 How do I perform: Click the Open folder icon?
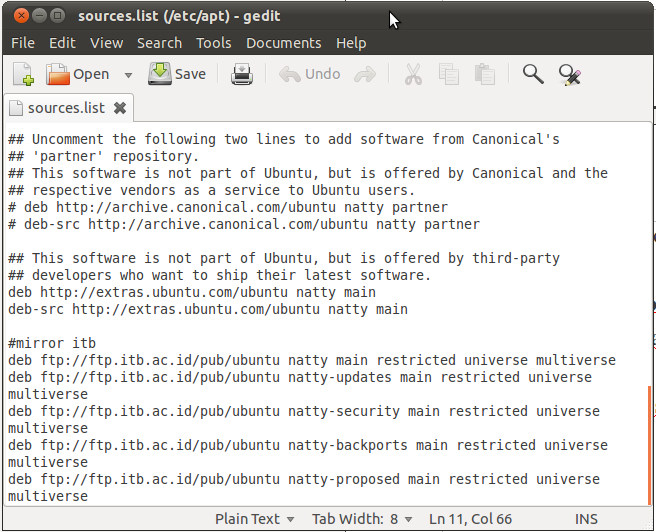(x=57, y=74)
